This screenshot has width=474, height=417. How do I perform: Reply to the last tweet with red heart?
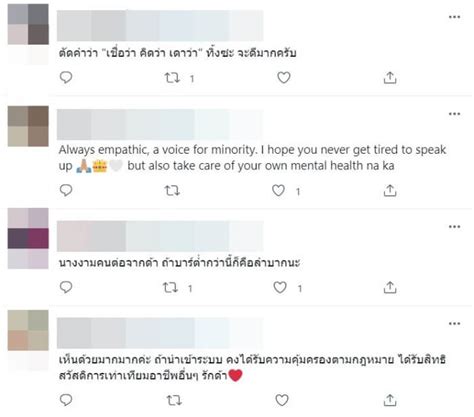[66, 400]
